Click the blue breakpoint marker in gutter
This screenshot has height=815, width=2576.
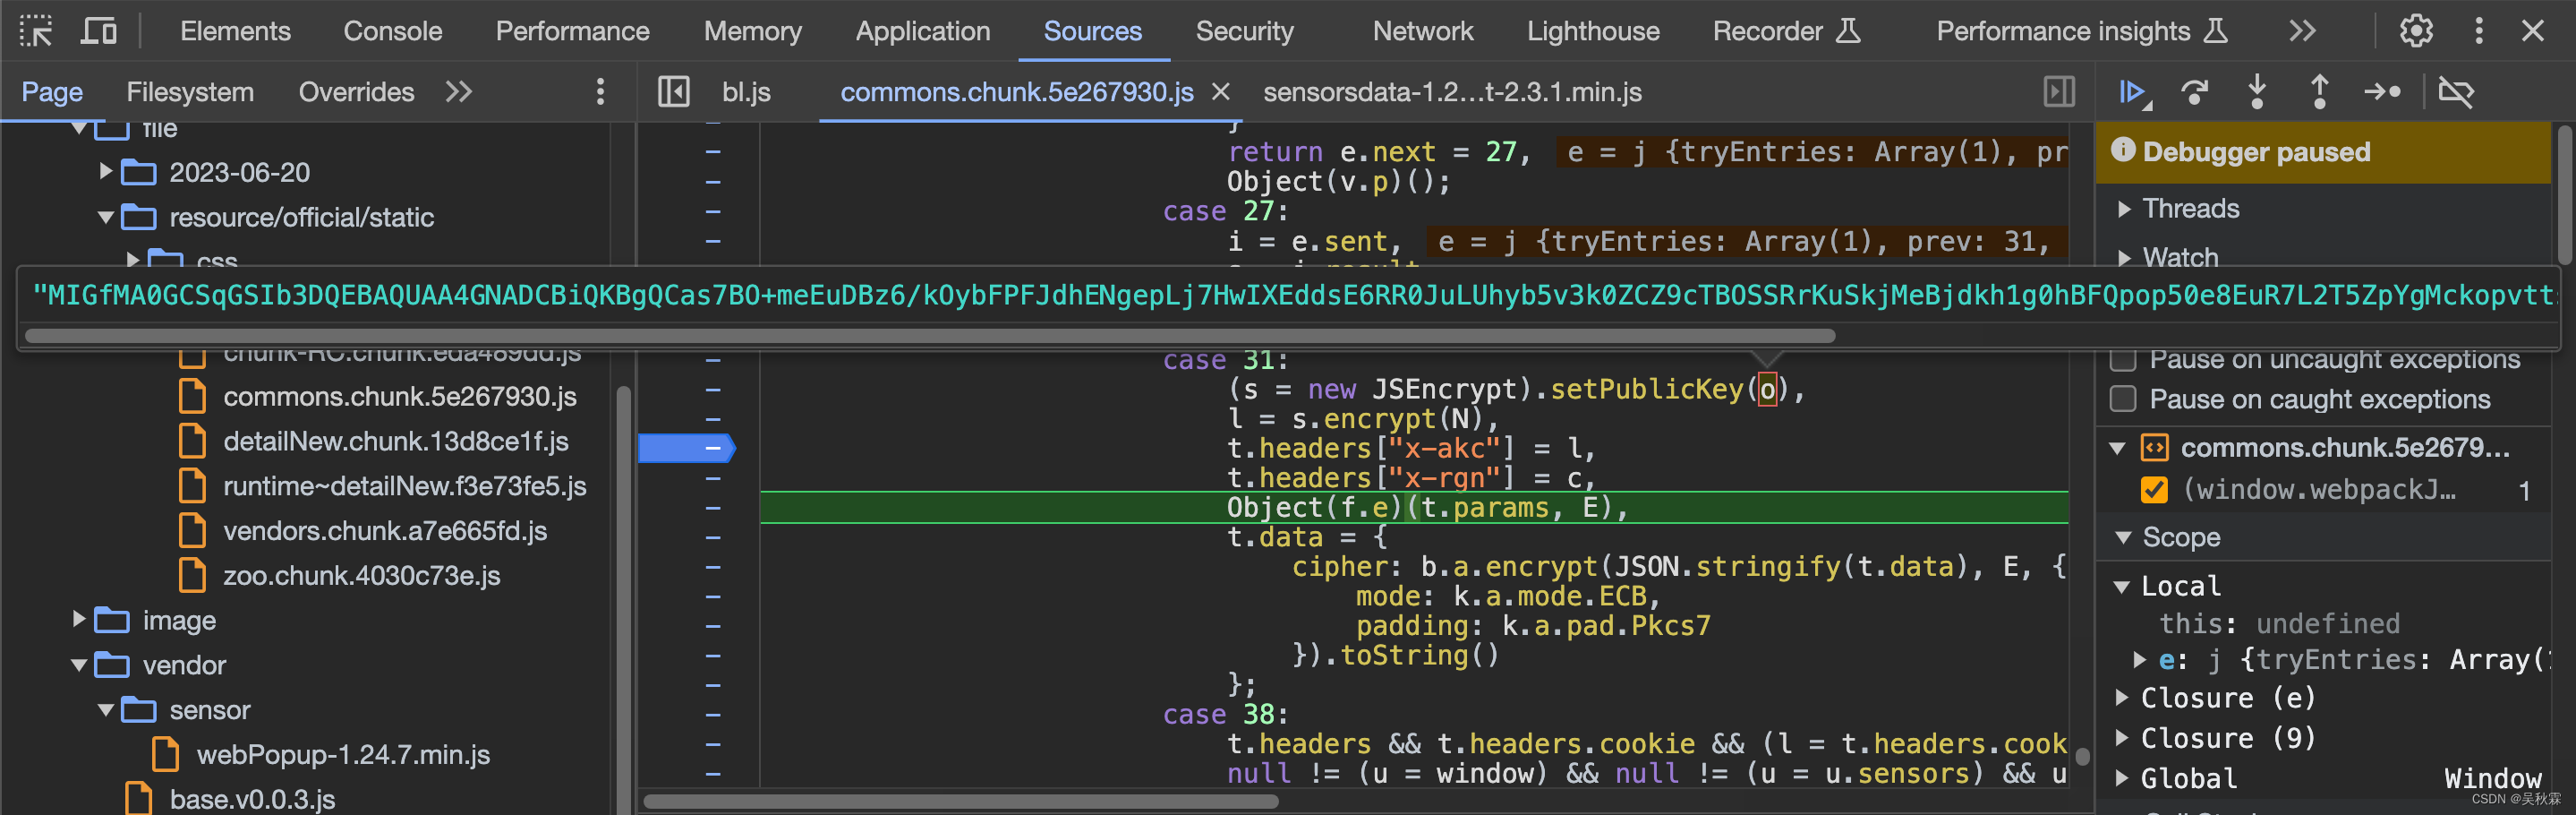pos(686,448)
